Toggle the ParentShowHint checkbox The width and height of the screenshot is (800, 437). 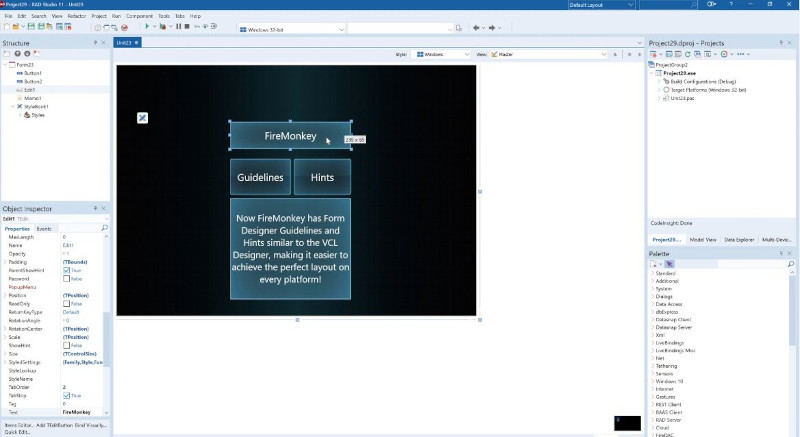[66, 270]
